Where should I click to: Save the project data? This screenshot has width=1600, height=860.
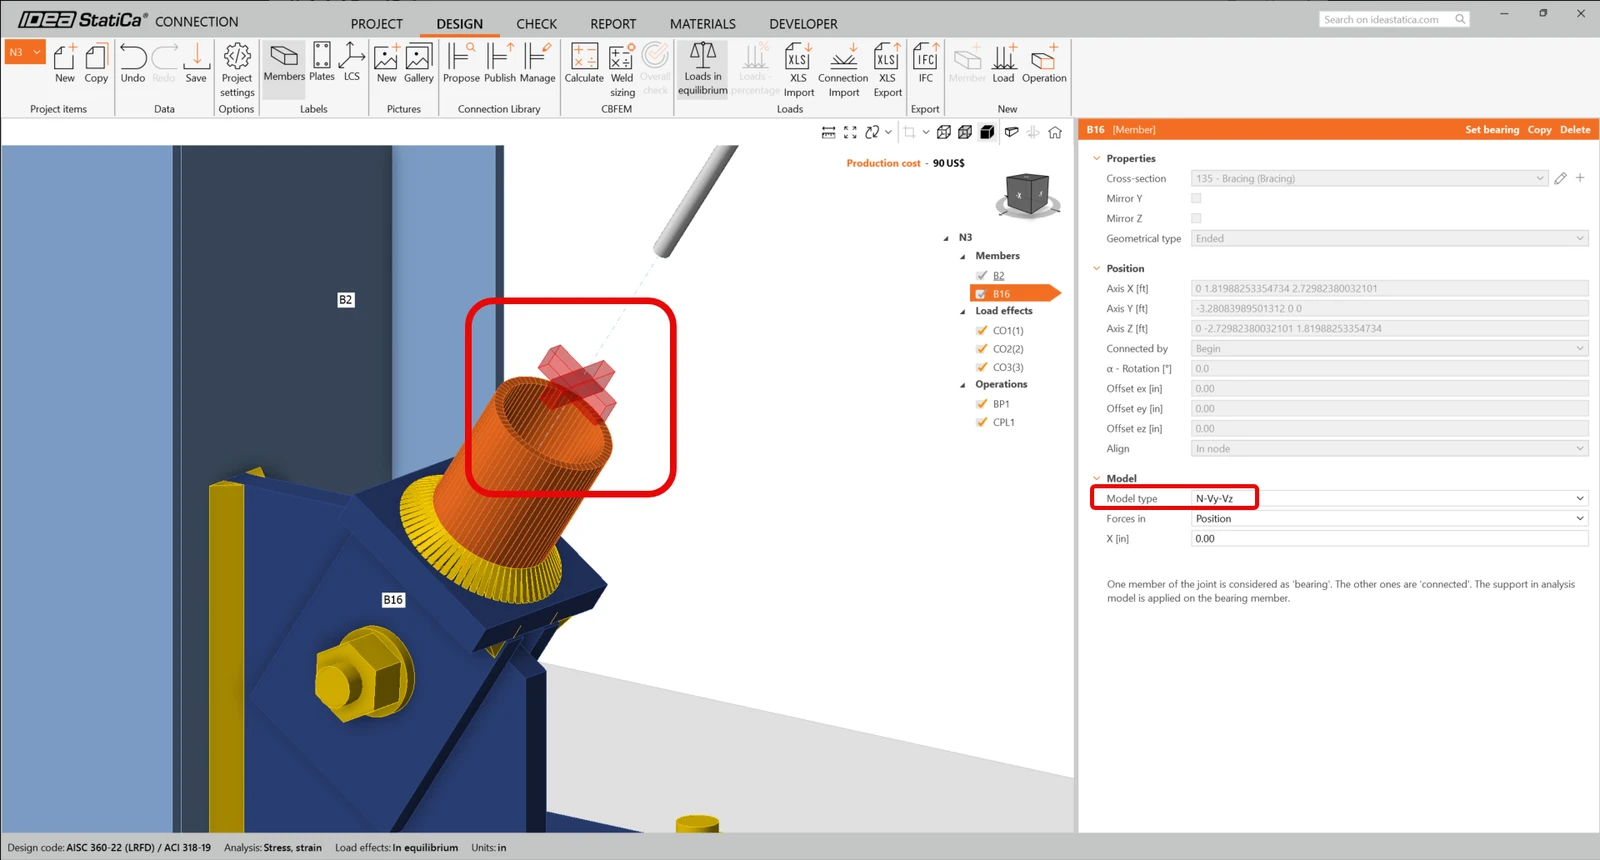click(196, 64)
